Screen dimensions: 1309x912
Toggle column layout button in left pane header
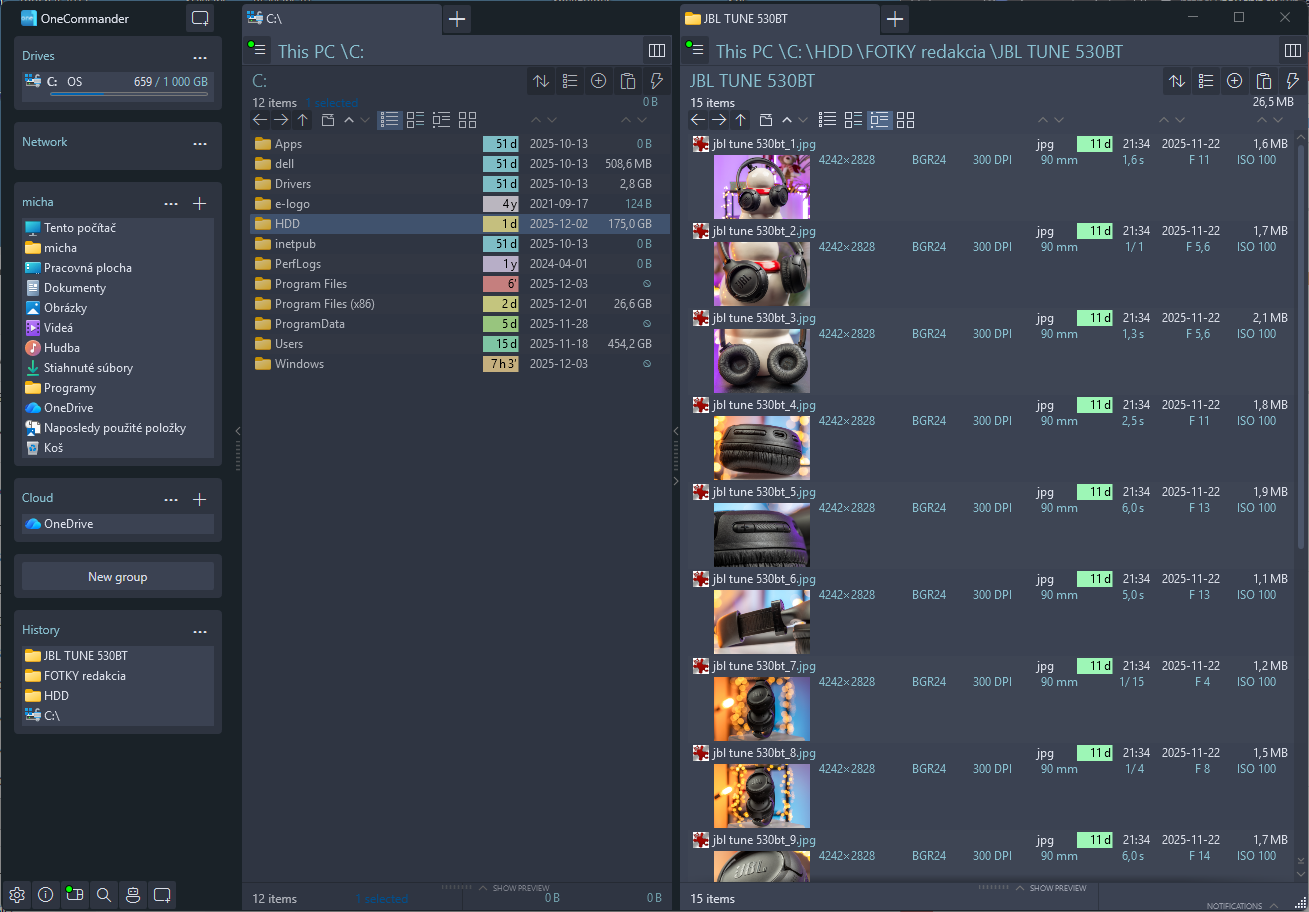657,50
